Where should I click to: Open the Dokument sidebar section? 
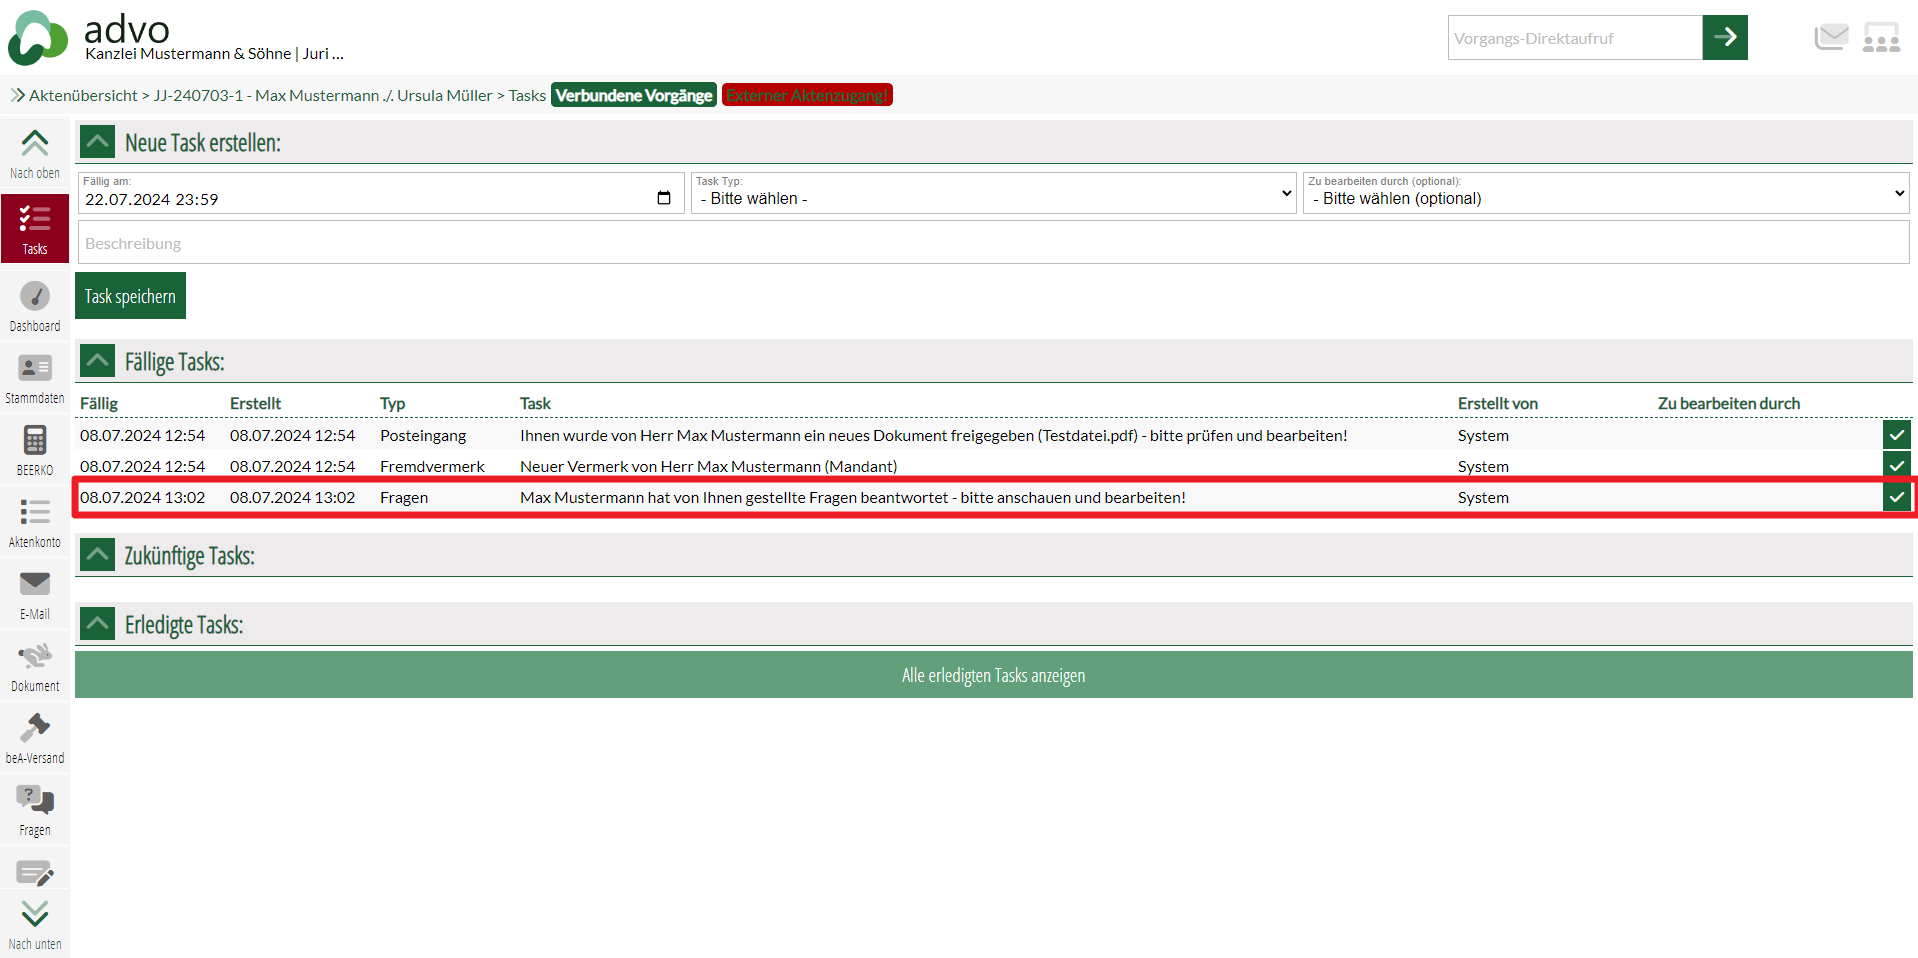pyautogui.click(x=35, y=665)
